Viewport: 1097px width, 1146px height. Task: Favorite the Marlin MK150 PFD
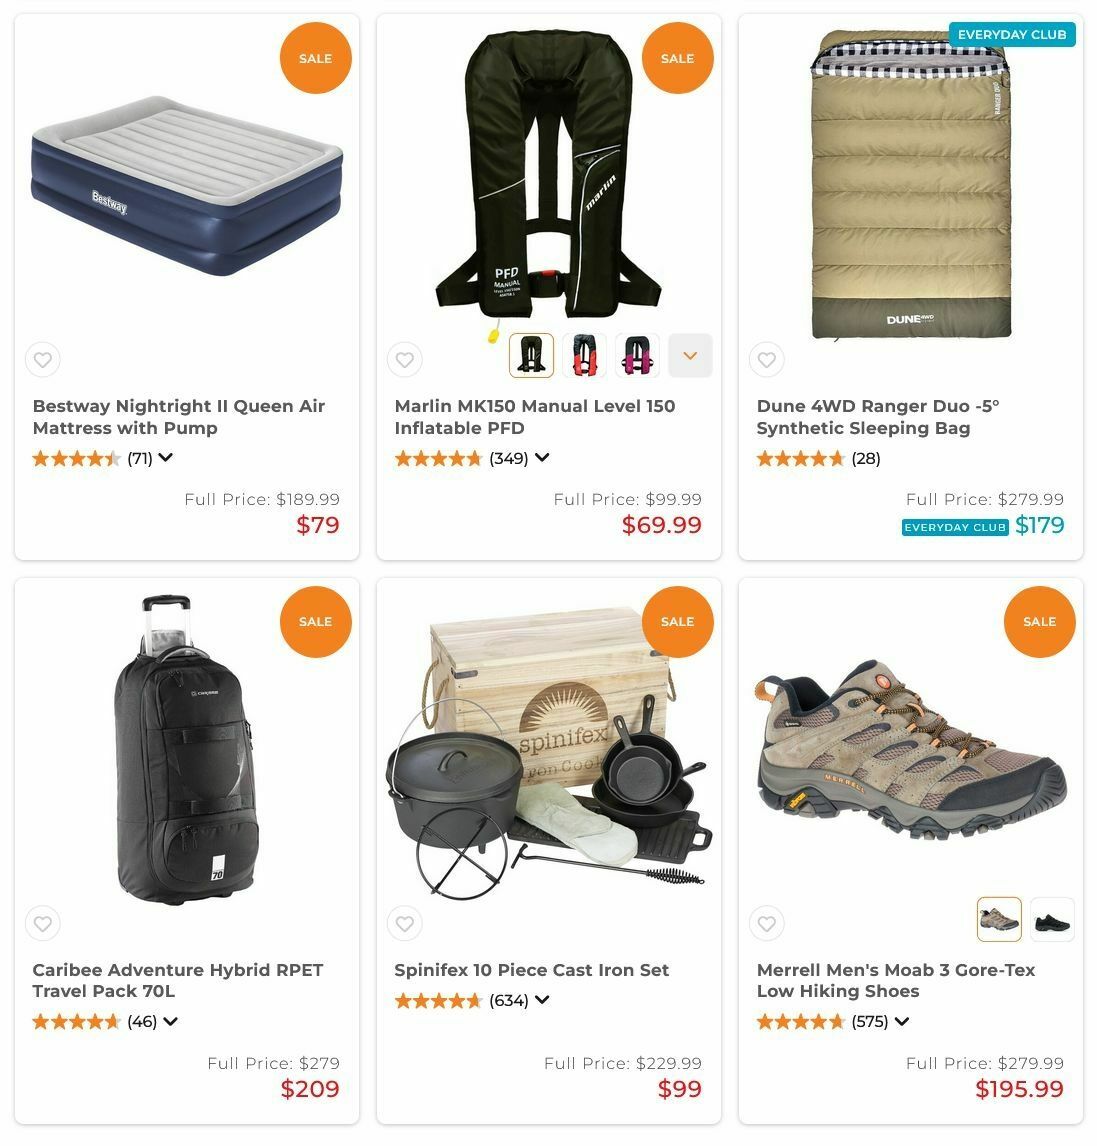point(405,360)
